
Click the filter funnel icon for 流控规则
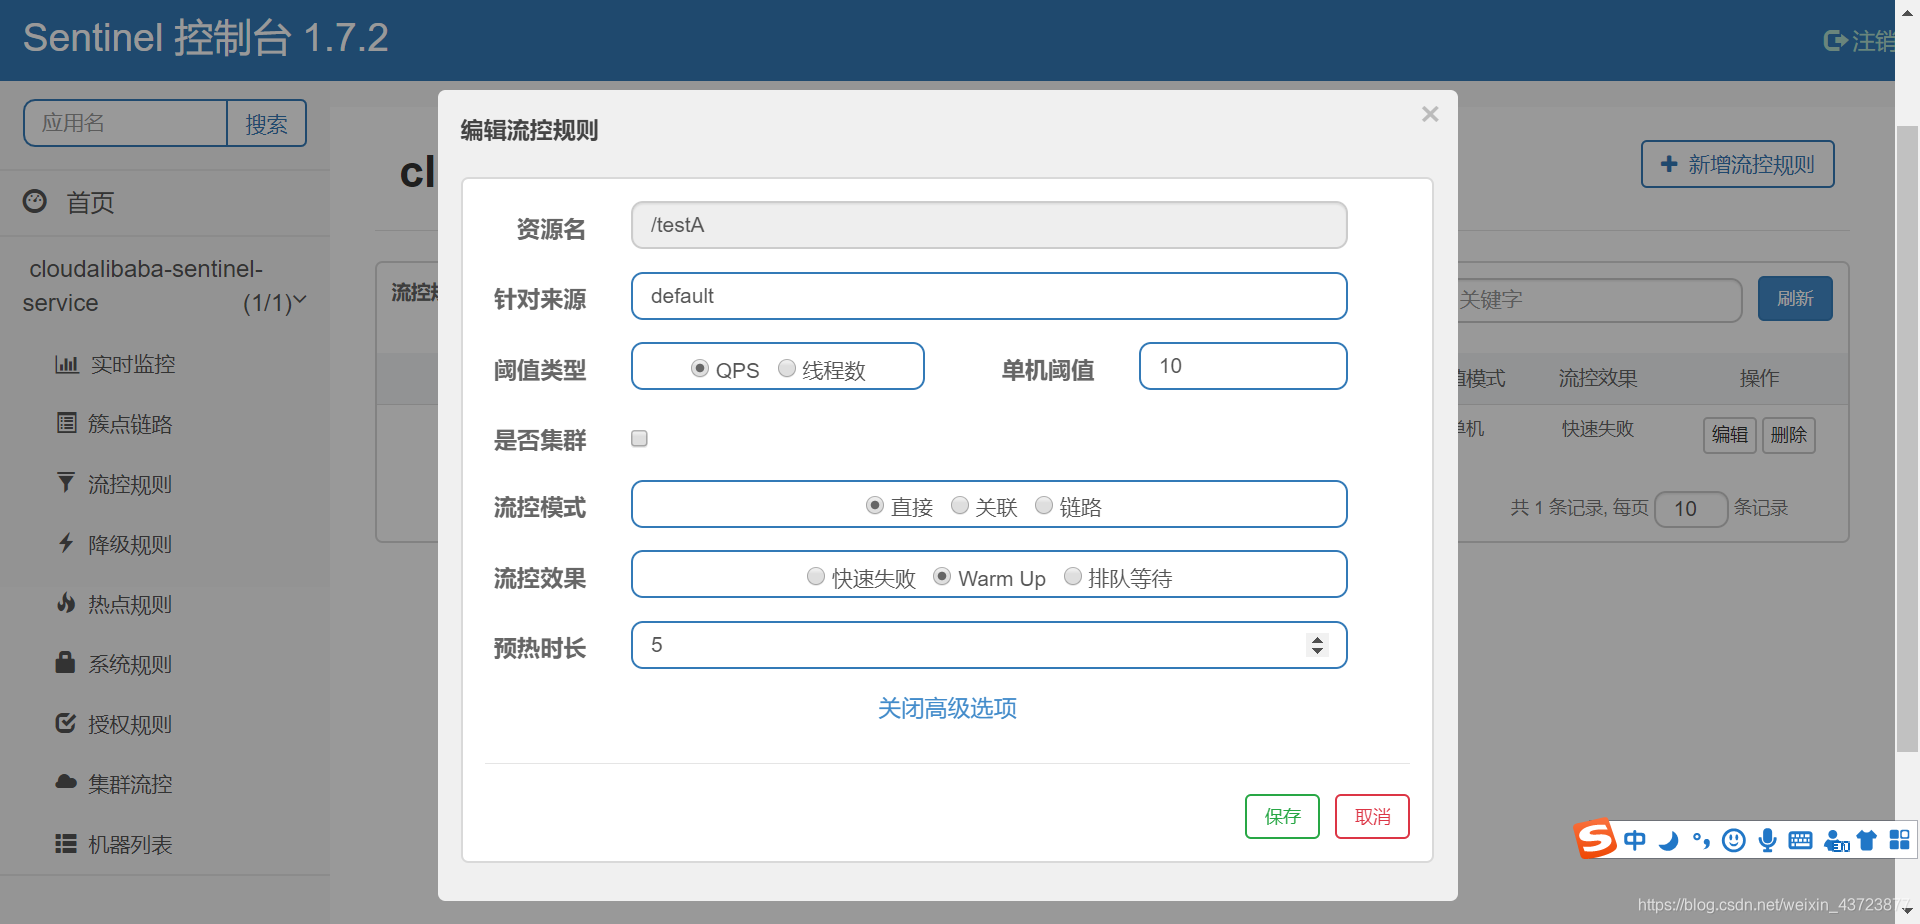click(65, 483)
